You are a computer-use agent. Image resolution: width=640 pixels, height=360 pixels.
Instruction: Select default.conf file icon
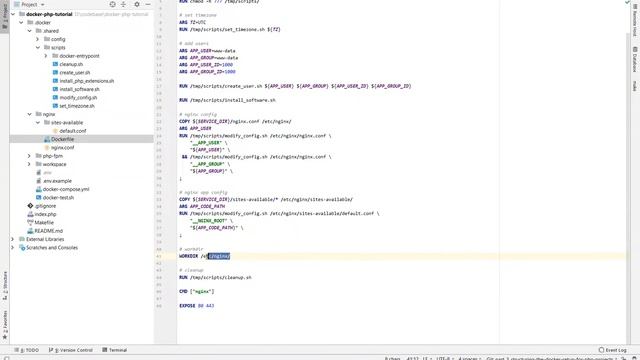55,131
